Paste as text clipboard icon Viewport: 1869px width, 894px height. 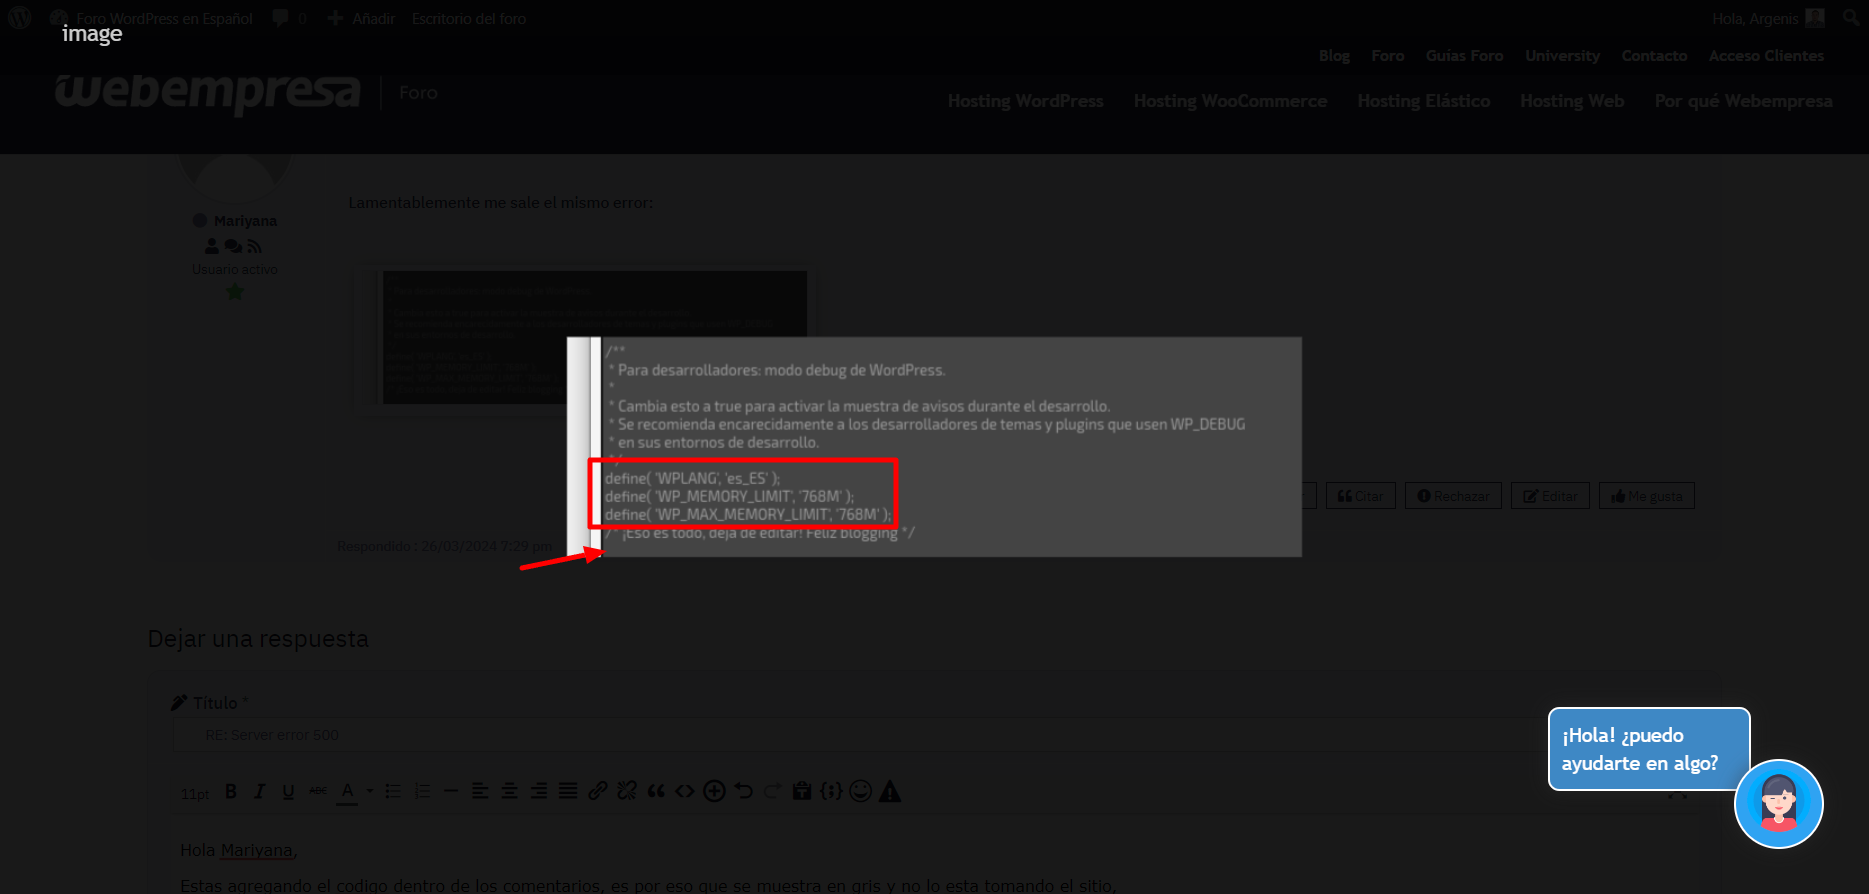(x=801, y=791)
